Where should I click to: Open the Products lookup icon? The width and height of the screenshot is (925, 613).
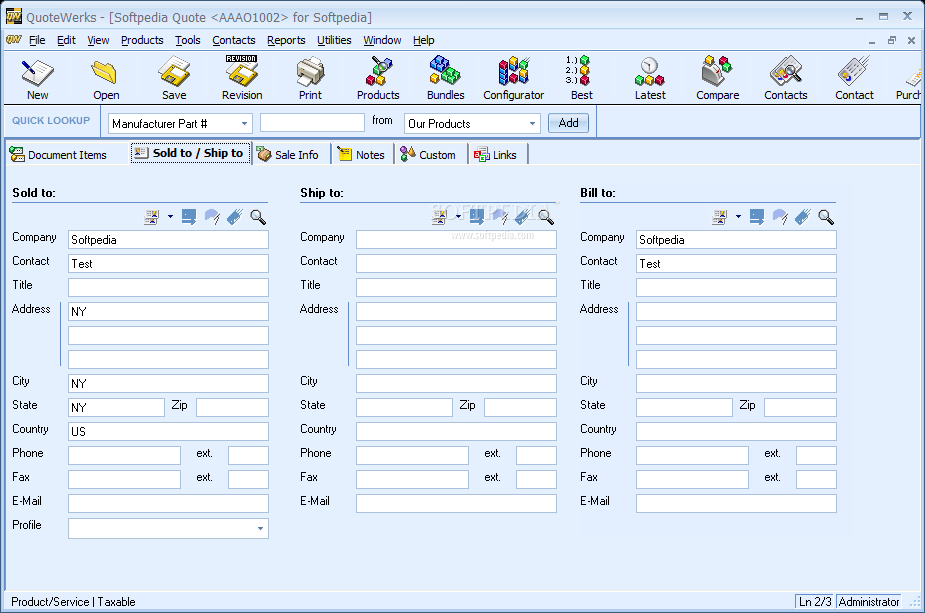click(x=378, y=79)
